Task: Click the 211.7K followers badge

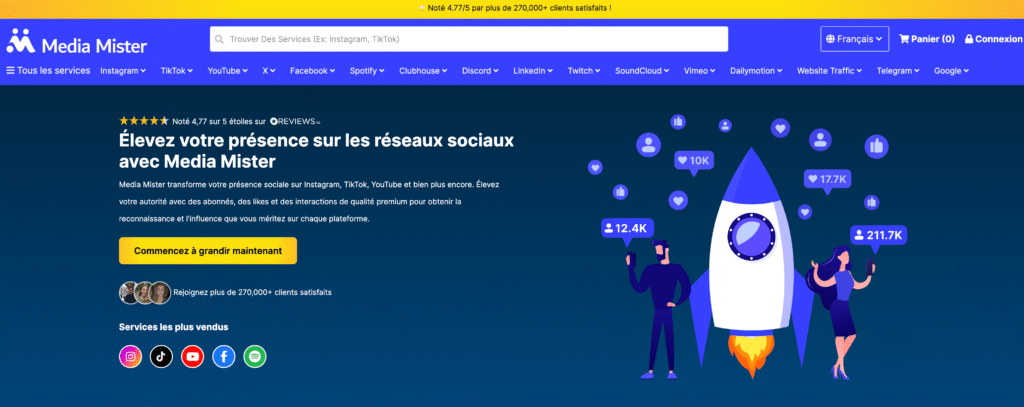Action: click(880, 235)
